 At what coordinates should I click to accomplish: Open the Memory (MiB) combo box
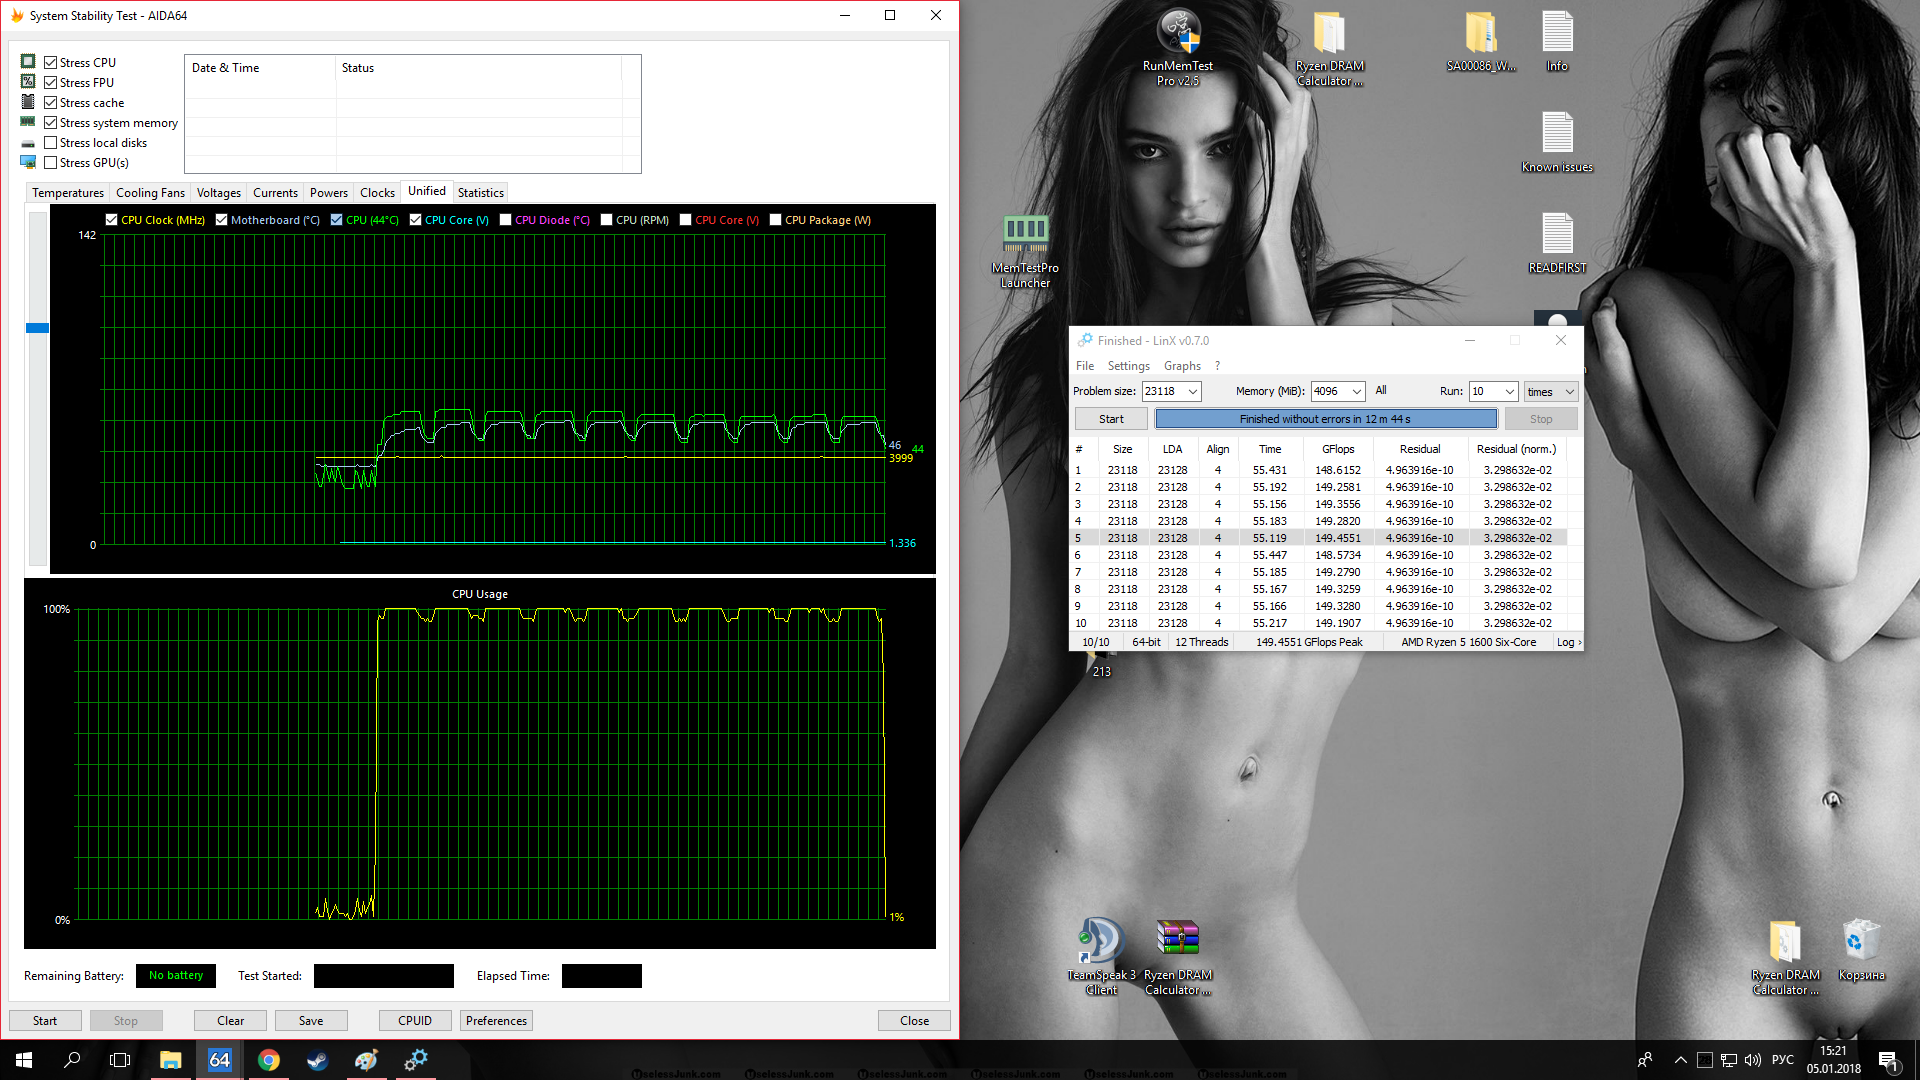(x=1356, y=392)
